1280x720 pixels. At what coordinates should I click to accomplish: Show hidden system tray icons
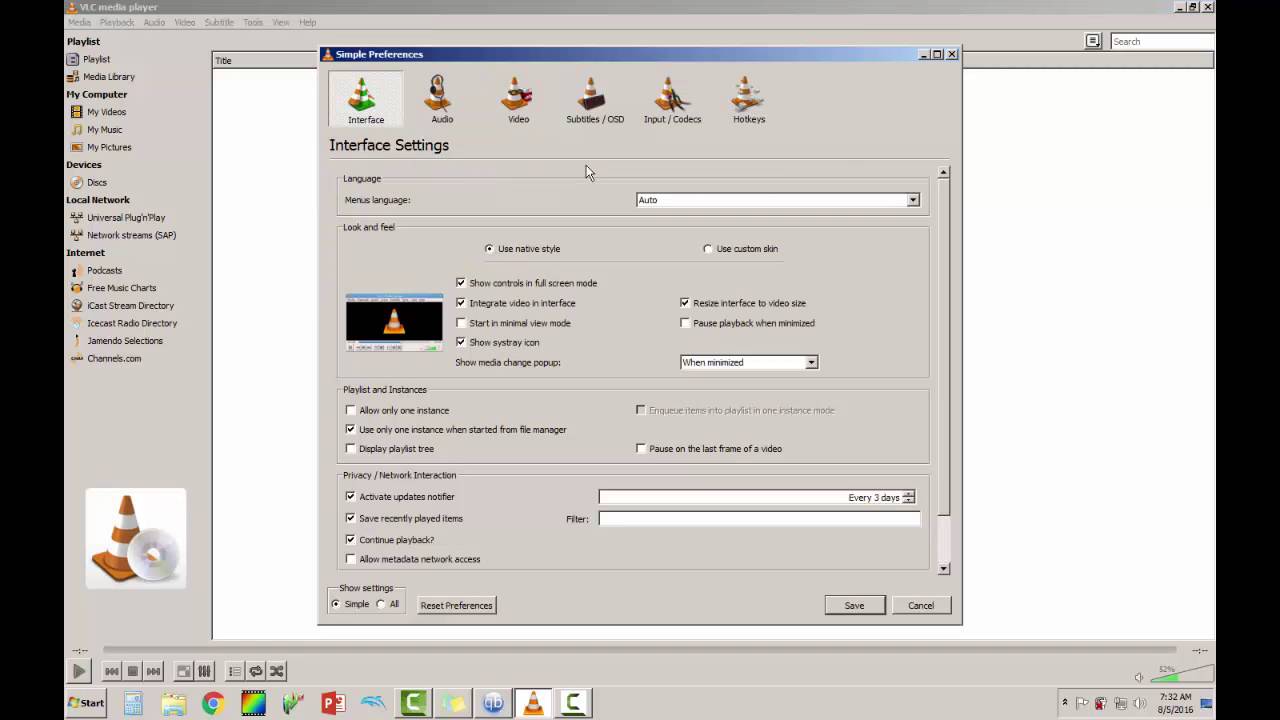click(1064, 703)
